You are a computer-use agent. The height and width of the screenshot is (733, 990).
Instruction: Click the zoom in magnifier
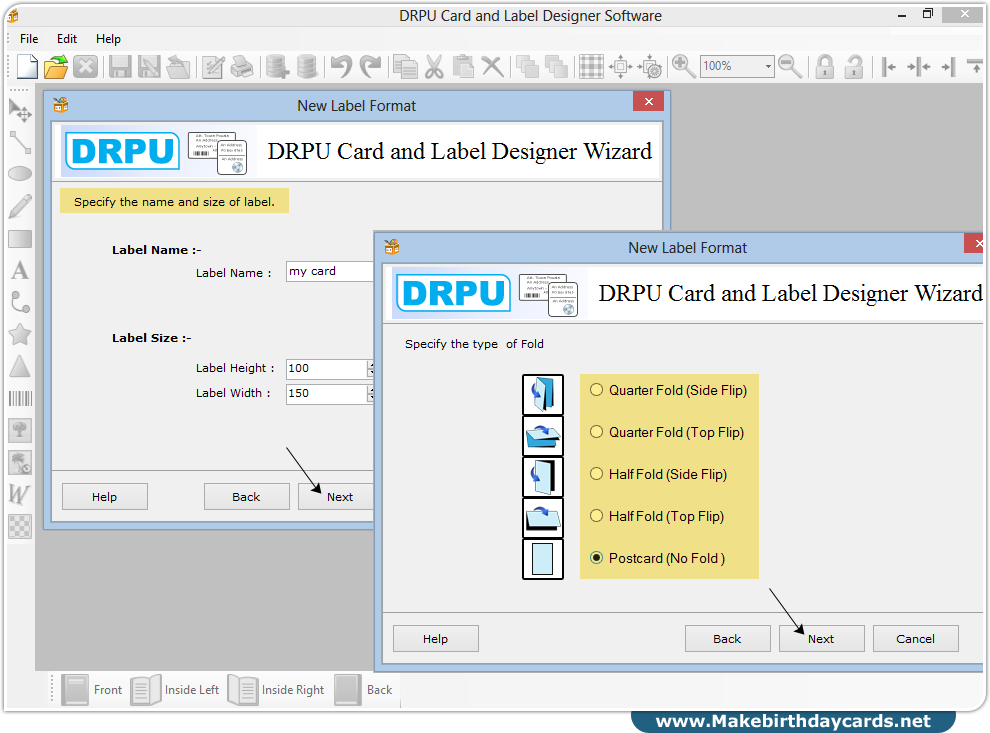[683, 66]
